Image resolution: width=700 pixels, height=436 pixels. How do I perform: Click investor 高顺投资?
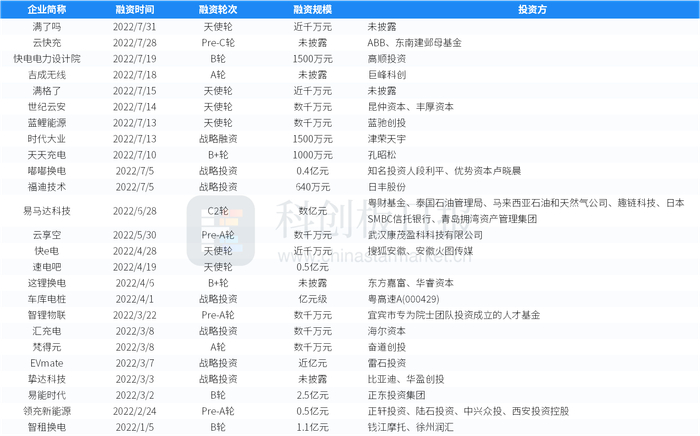(x=387, y=59)
